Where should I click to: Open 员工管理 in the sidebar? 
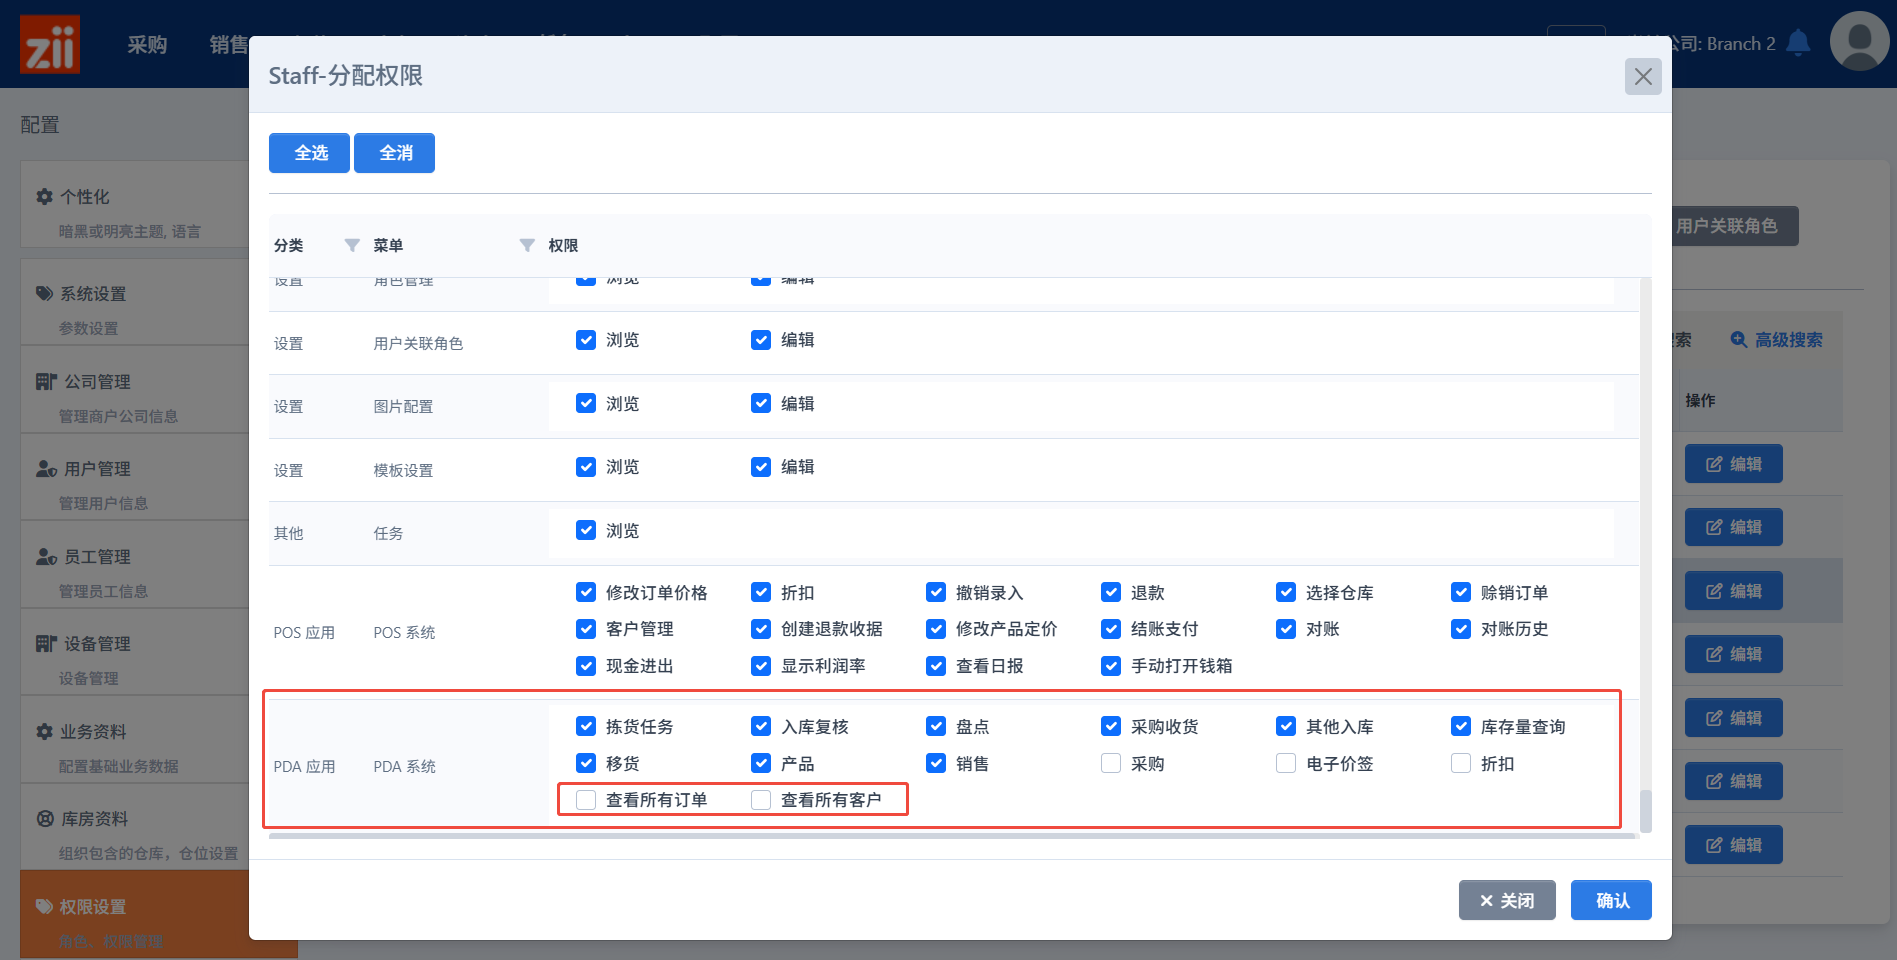click(97, 557)
